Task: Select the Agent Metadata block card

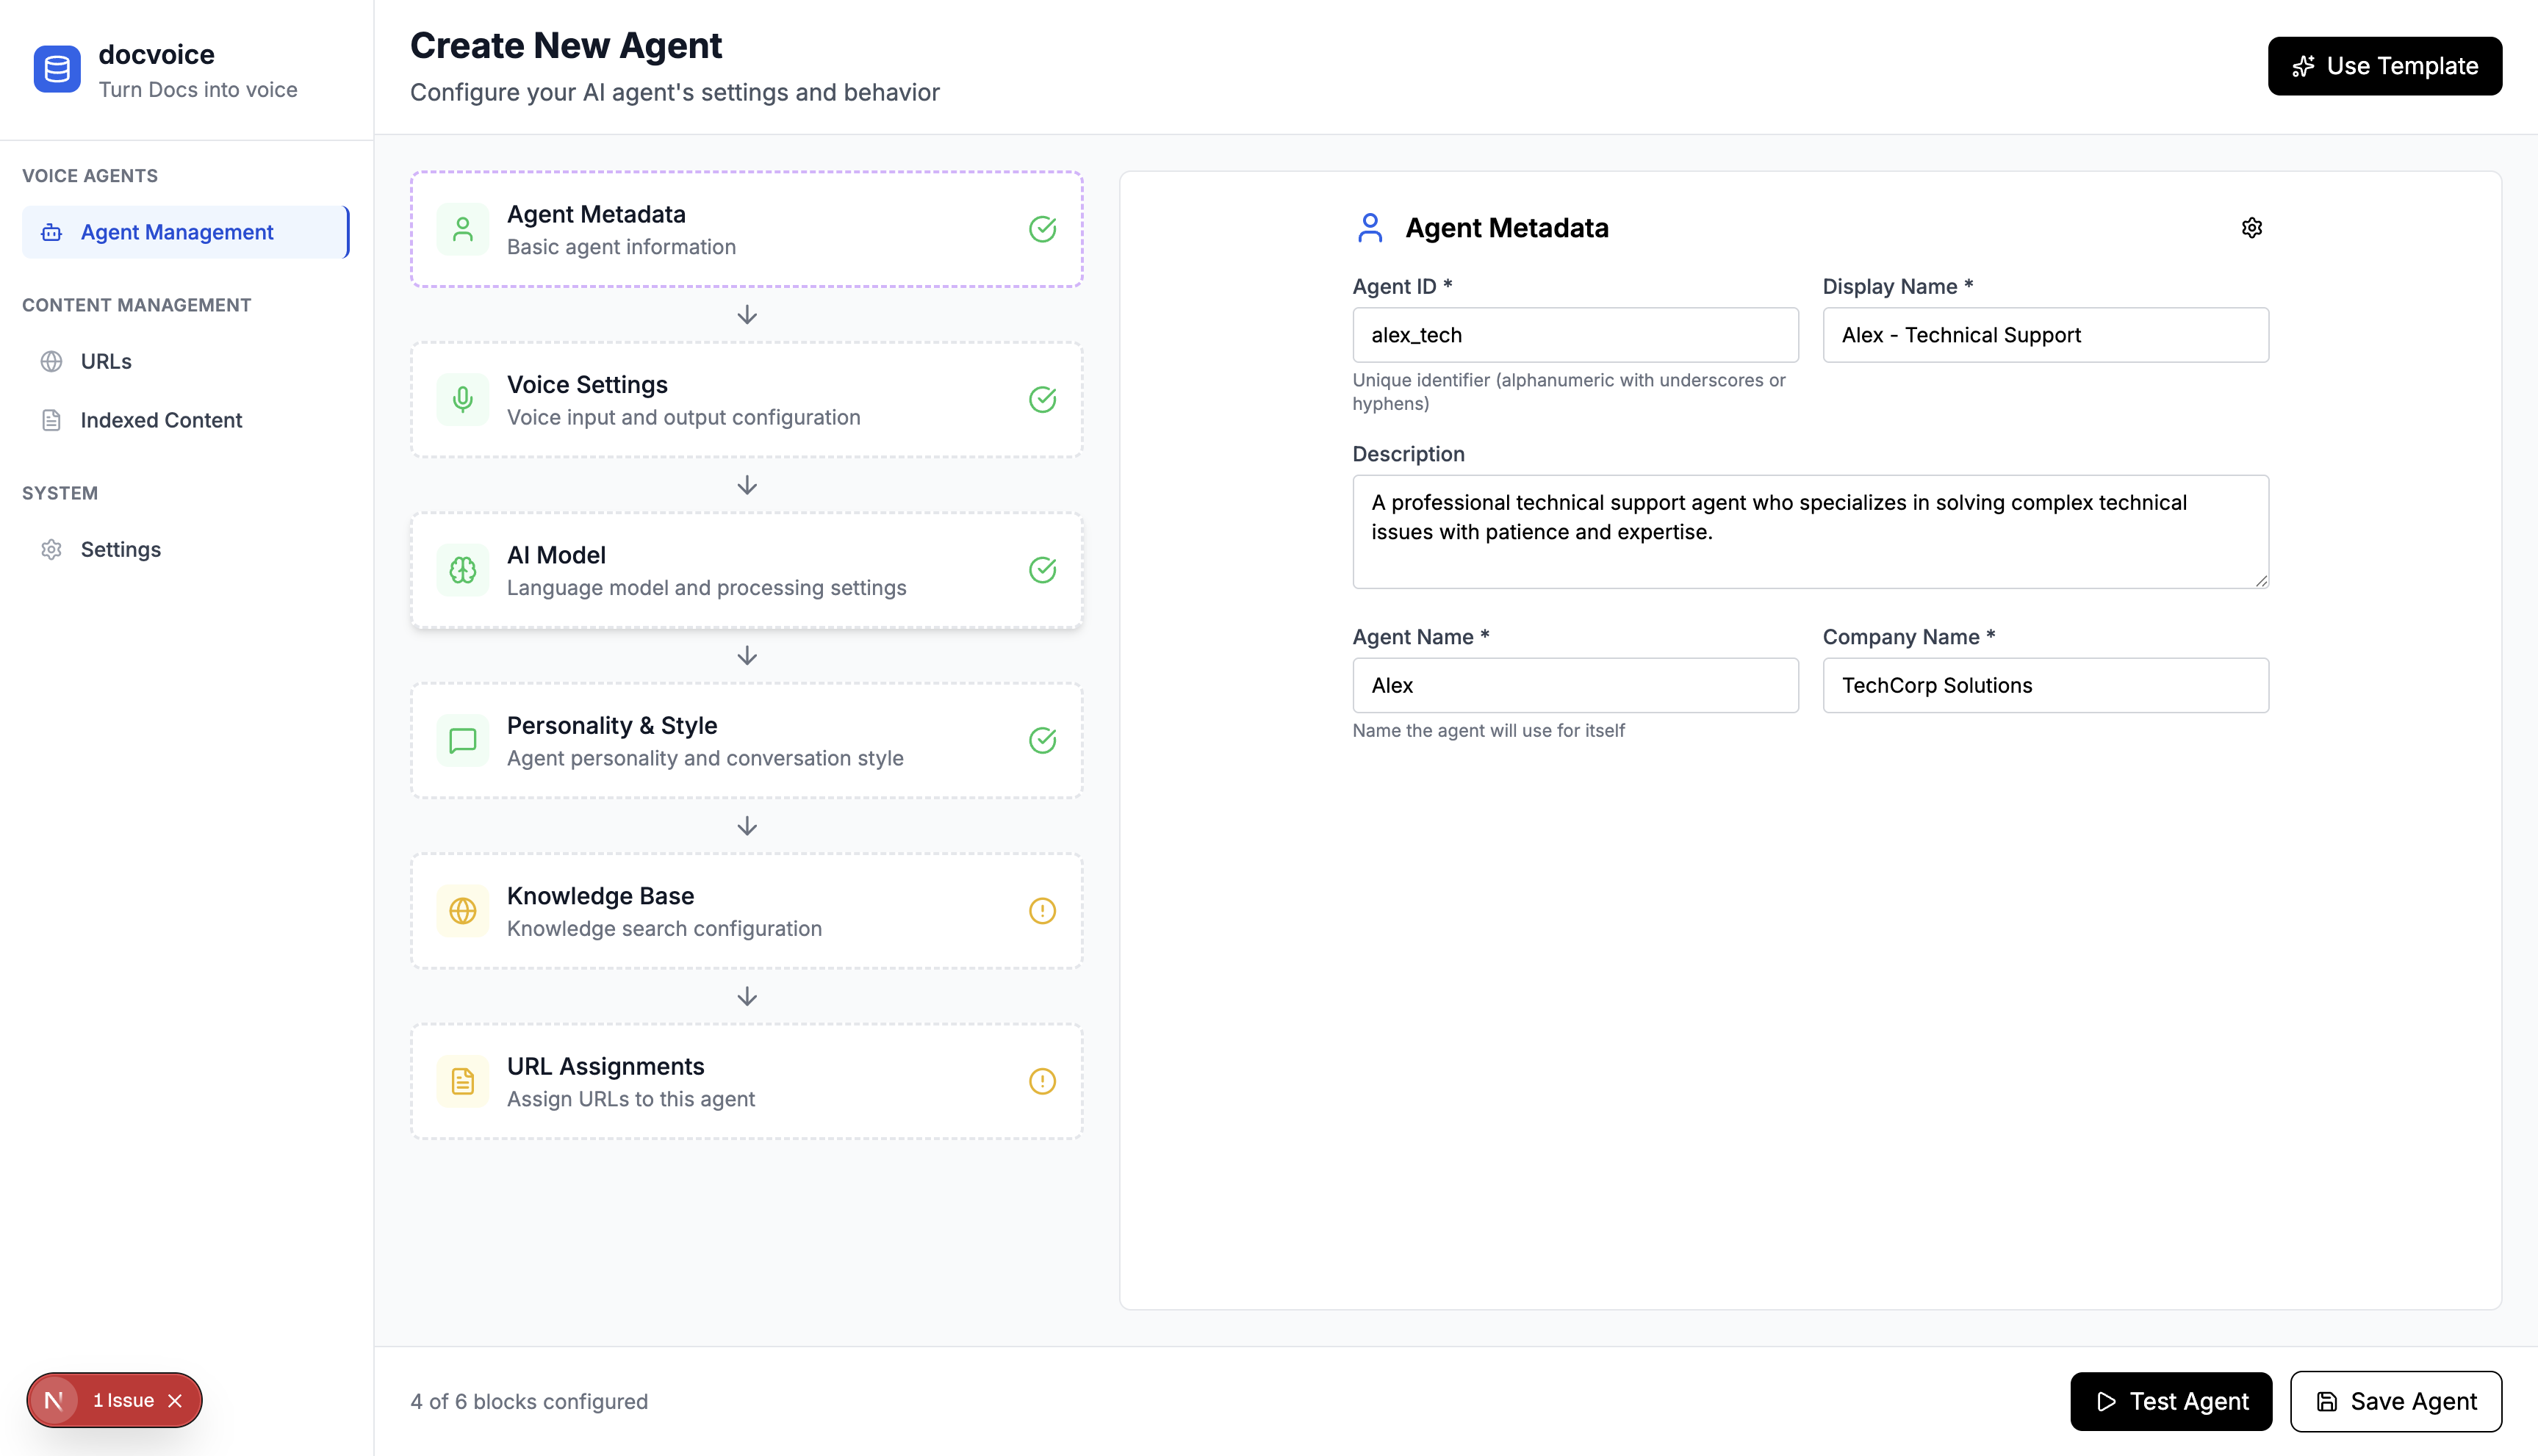Action: coord(746,229)
